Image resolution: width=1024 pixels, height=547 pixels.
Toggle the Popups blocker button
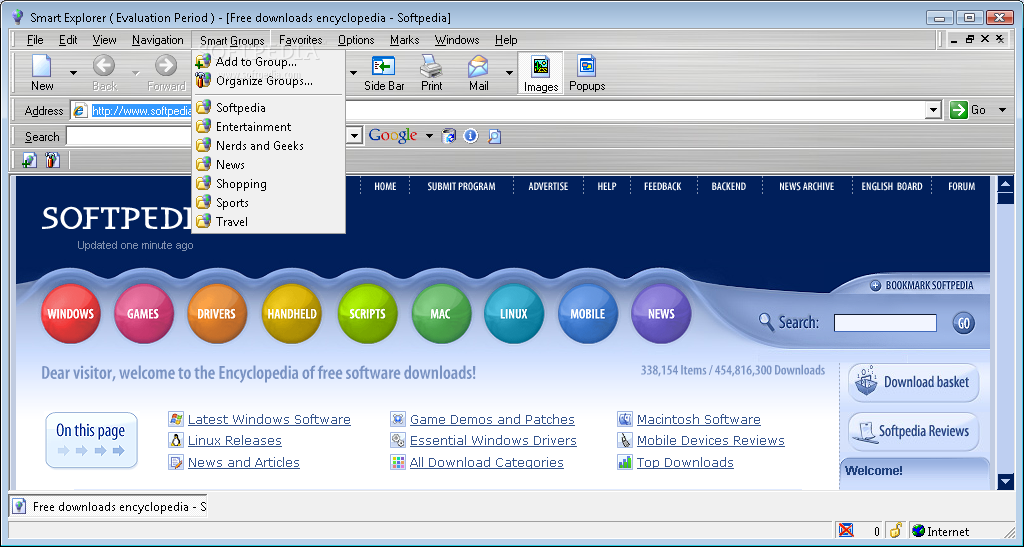(586, 73)
